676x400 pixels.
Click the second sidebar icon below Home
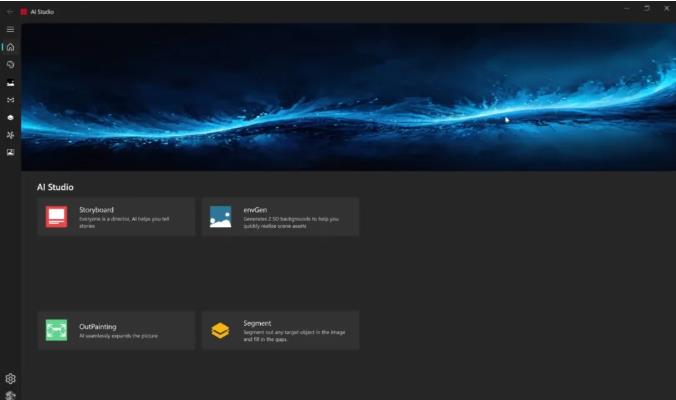tap(10, 82)
